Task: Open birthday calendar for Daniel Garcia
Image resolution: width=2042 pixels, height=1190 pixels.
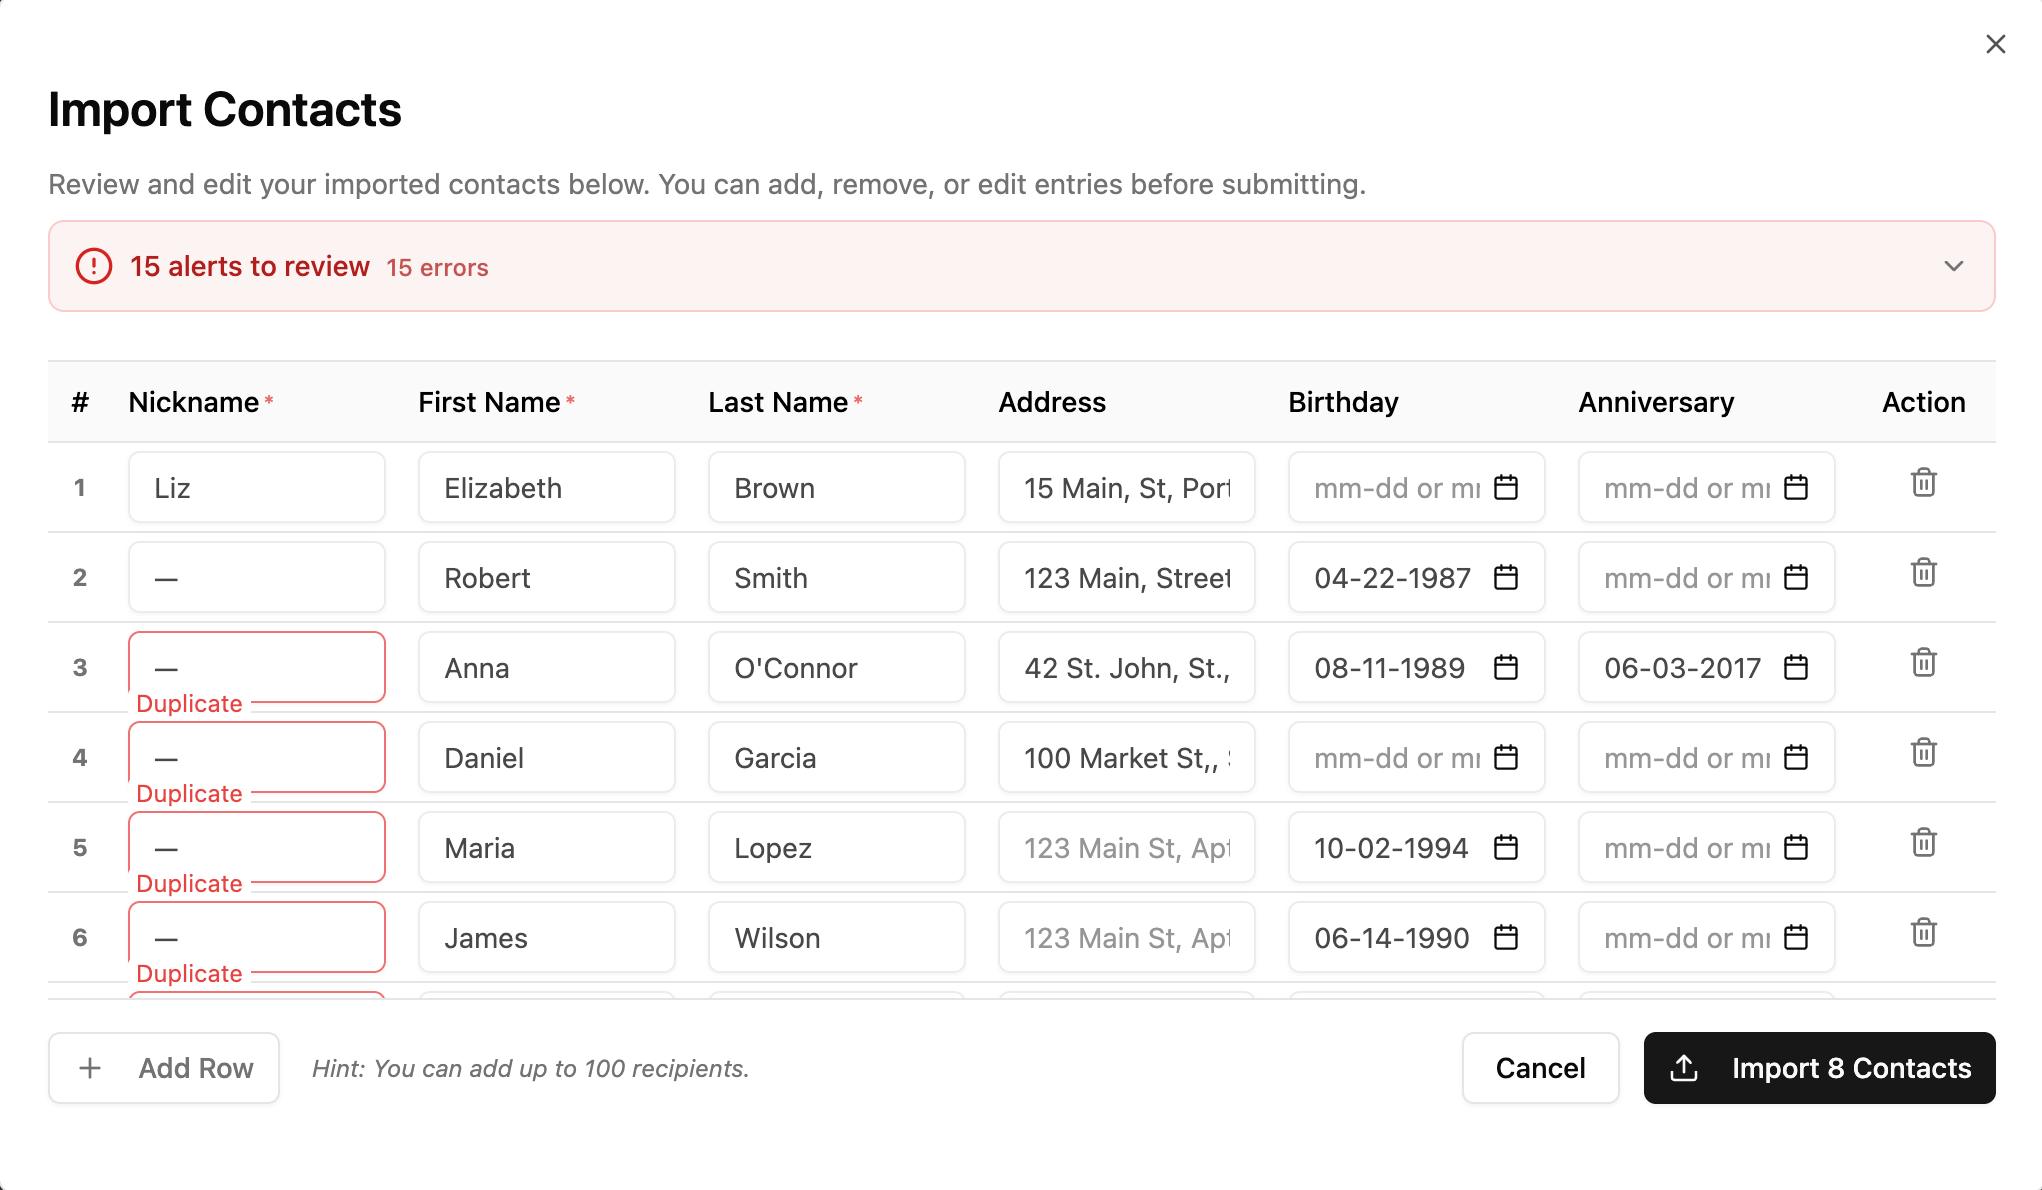Action: pos(1505,757)
